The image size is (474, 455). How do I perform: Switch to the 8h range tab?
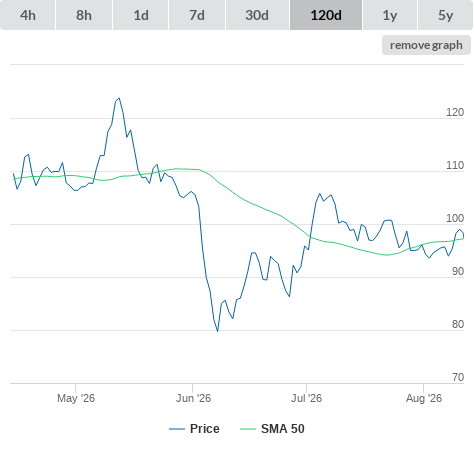tap(84, 15)
